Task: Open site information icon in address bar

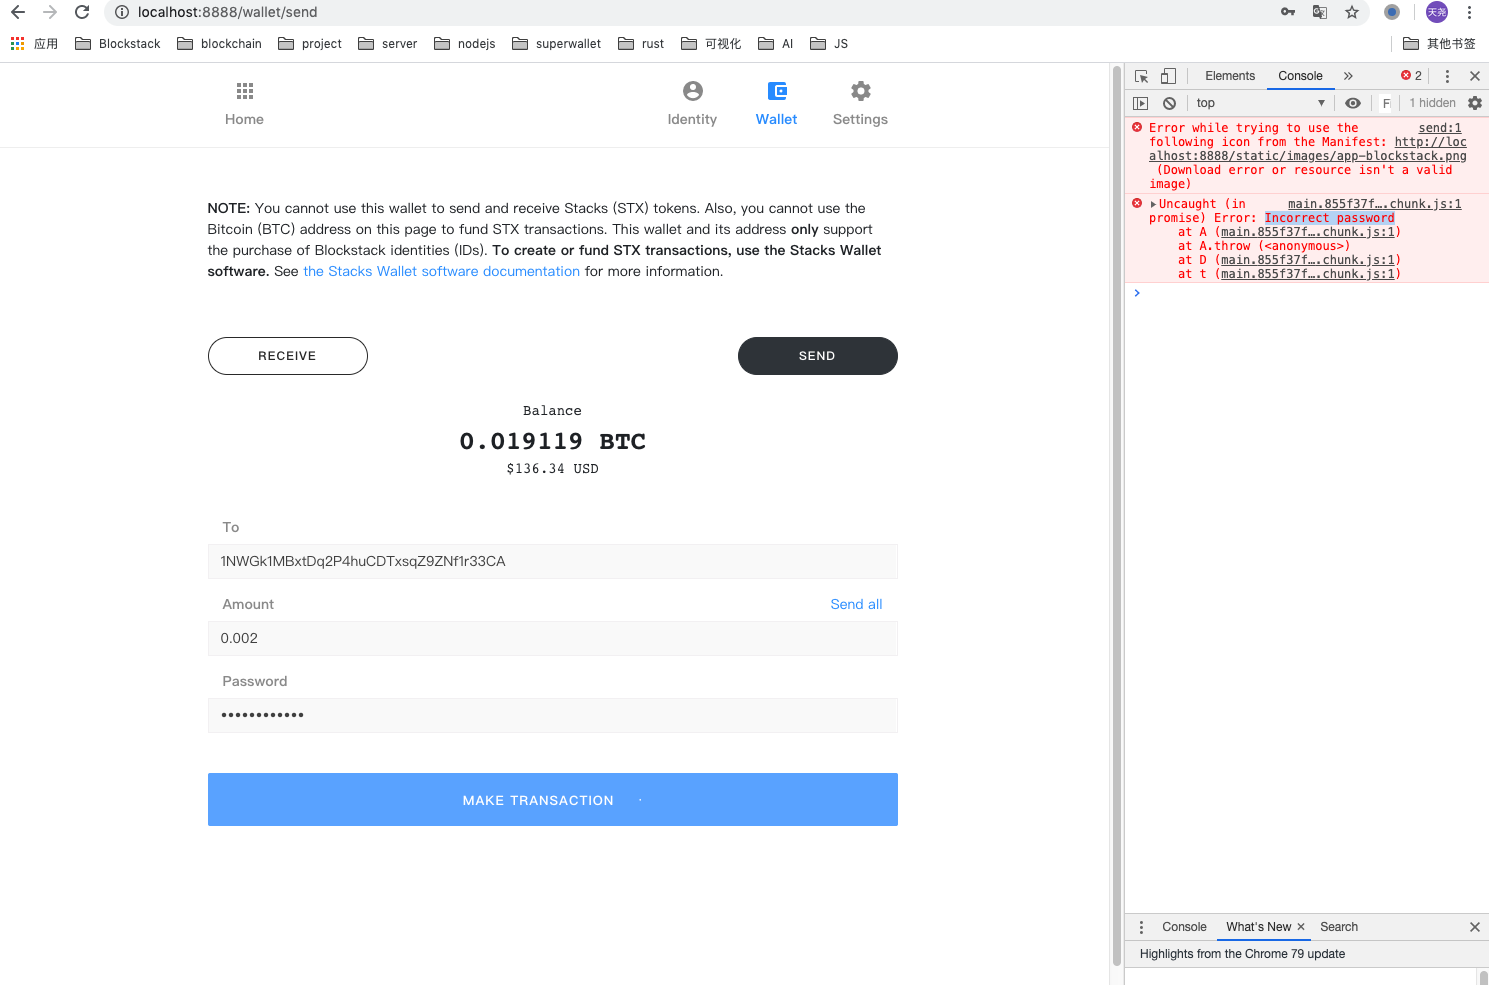Action: (121, 12)
